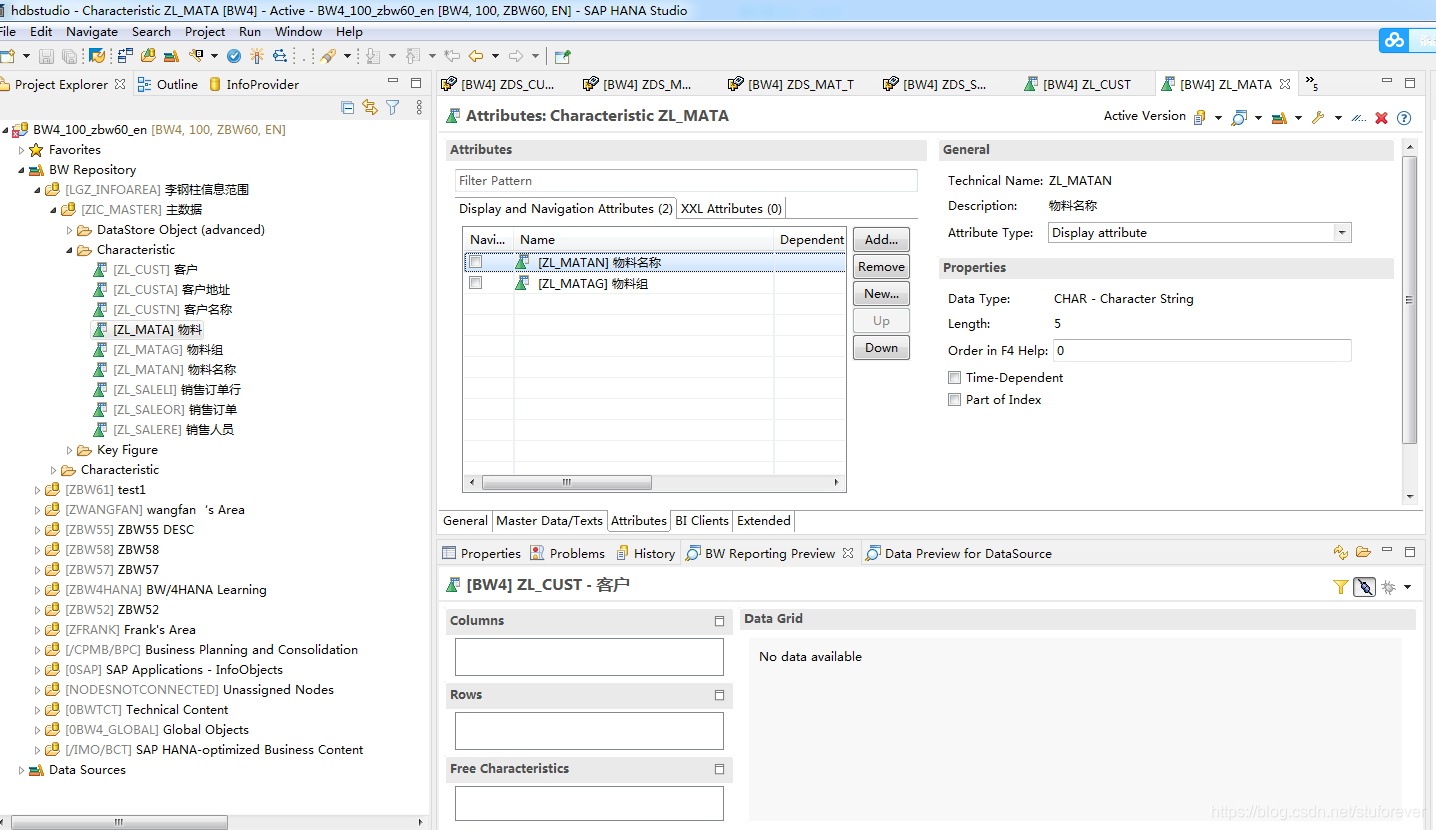
Task: Open the InfoProvider view tab
Action: click(x=254, y=85)
